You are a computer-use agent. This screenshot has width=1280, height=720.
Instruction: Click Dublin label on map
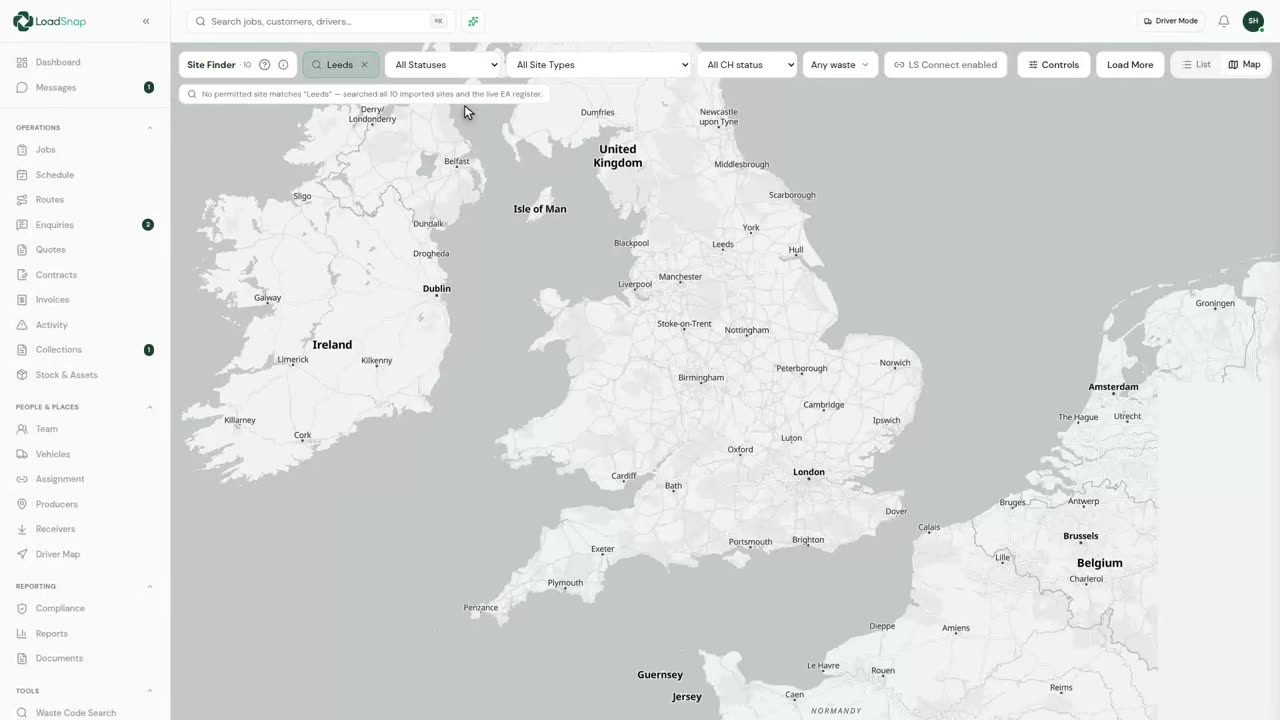pyautogui.click(x=437, y=288)
